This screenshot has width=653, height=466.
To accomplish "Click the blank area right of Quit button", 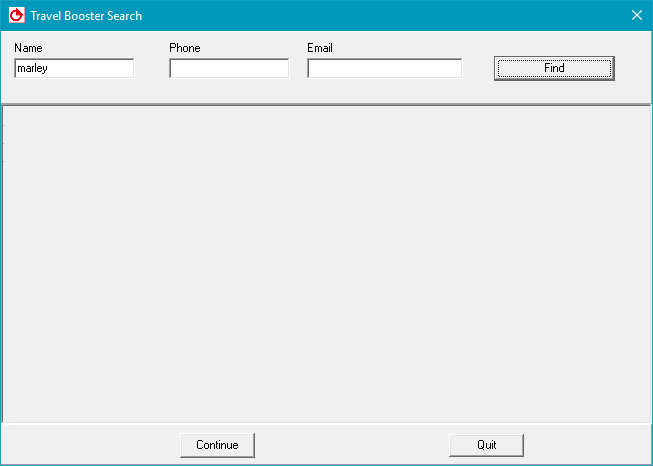I will (x=585, y=445).
